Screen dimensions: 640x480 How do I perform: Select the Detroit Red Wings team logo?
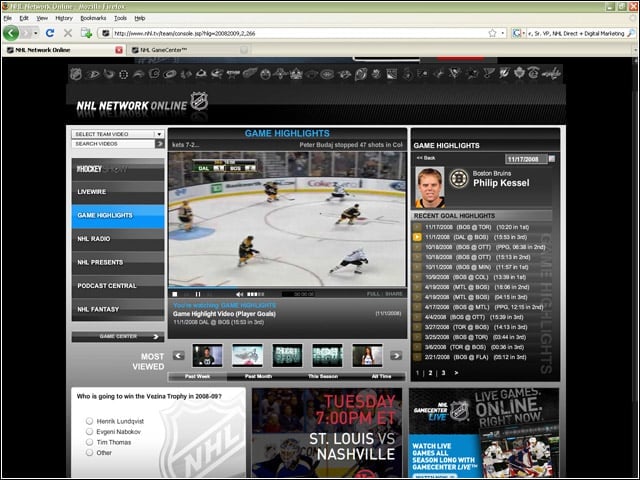pos(249,74)
